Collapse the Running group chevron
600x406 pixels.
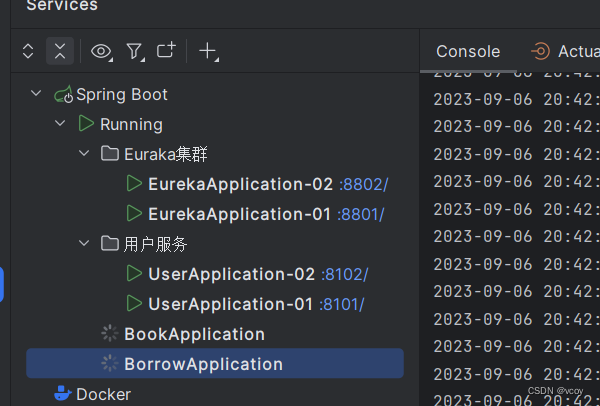(61, 124)
